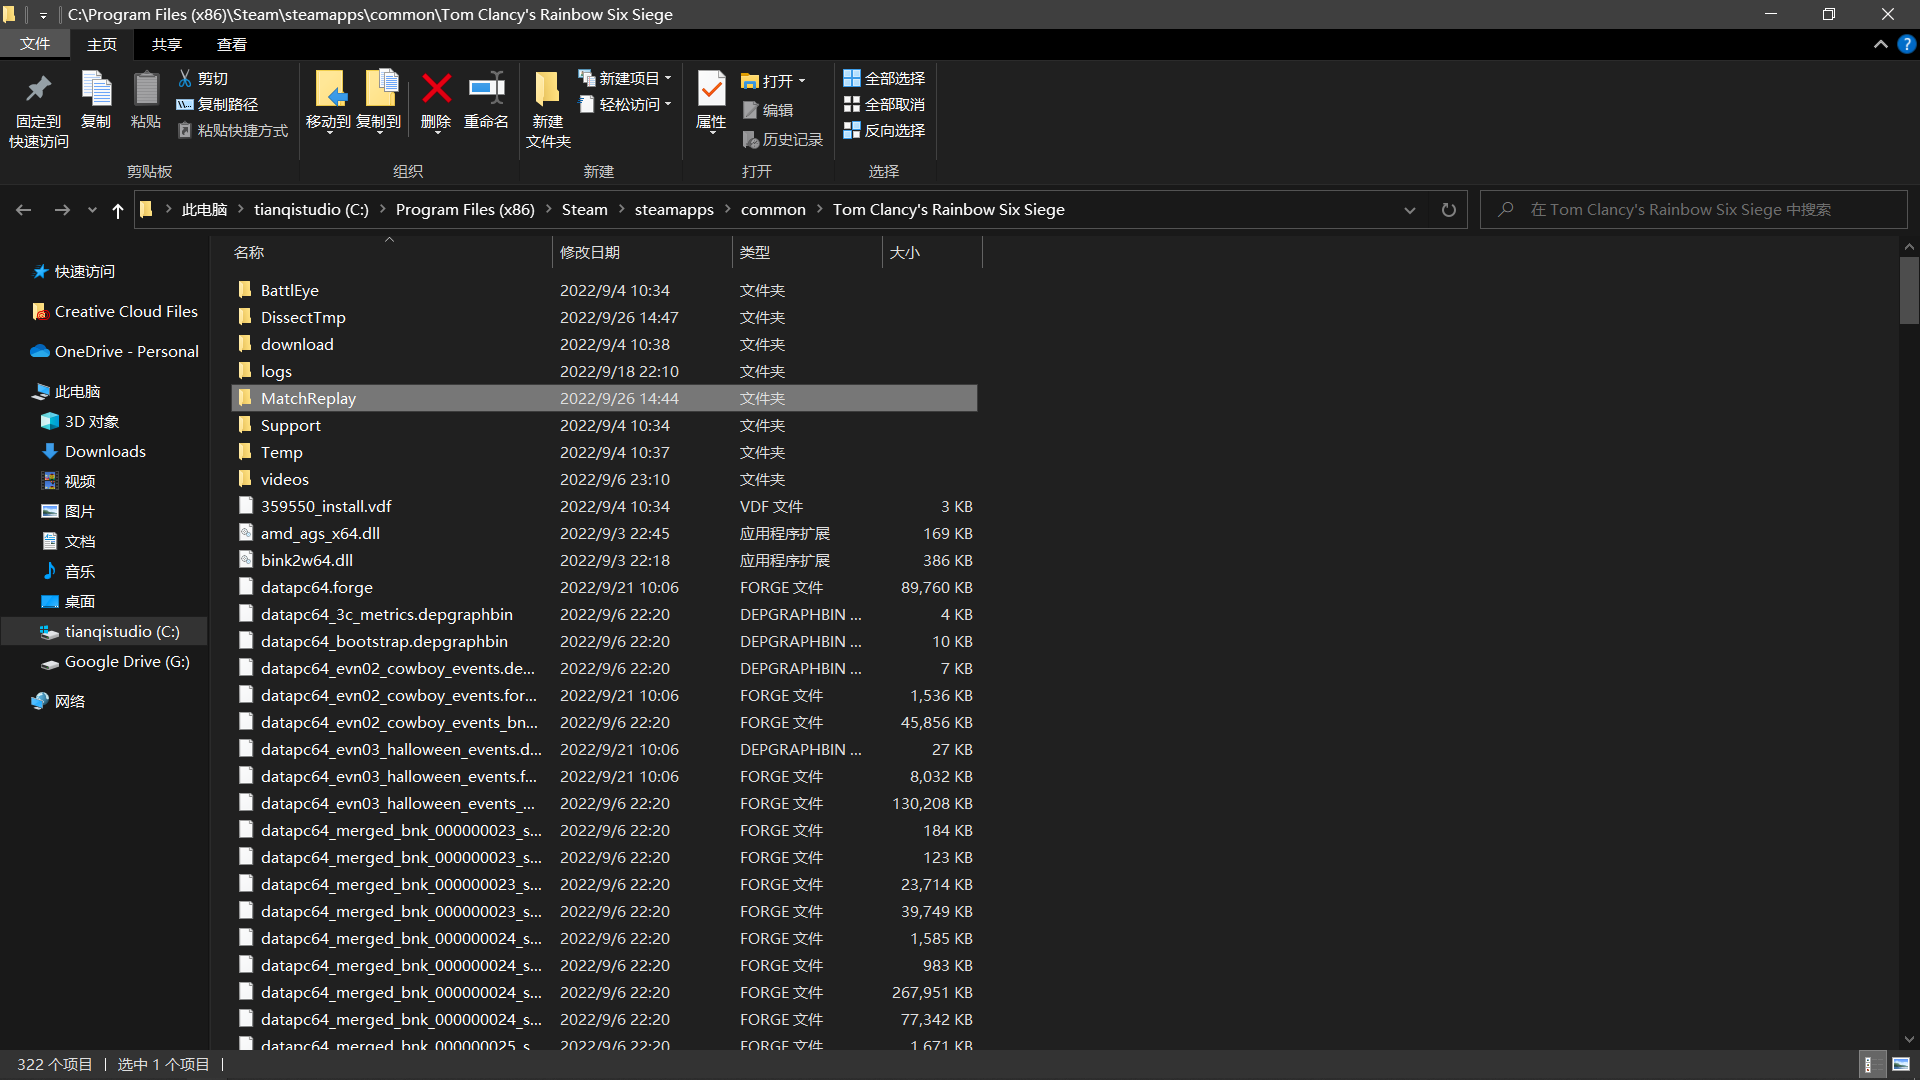Click Edit (编辑) in ribbon
The height and width of the screenshot is (1080, 1920).
pos(768,110)
